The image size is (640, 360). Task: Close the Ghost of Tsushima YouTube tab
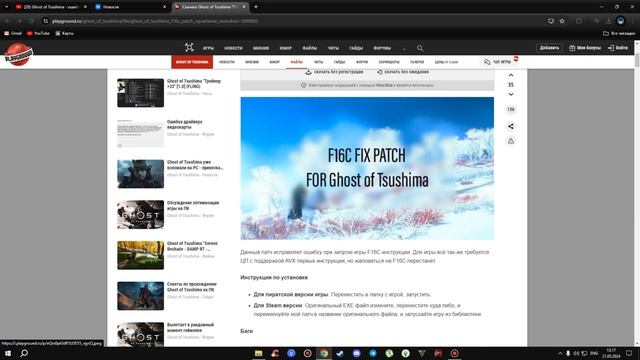pos(85,7)
